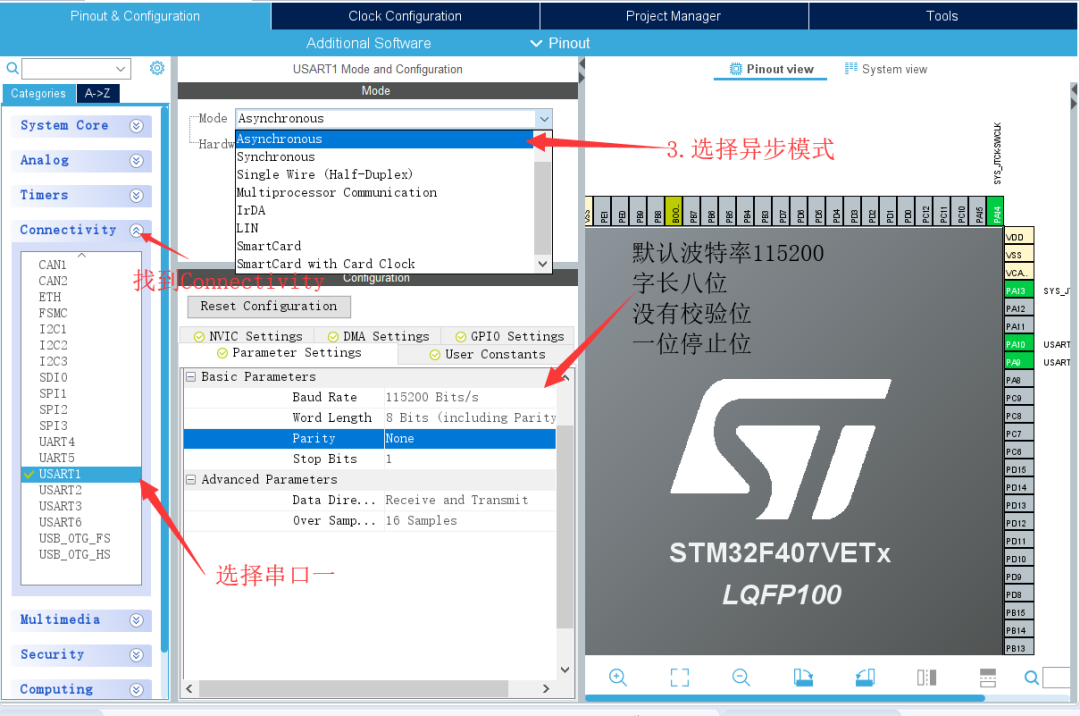1080x716 pixels.
Task: Expand the System Core category
Action: pos(136,125)
